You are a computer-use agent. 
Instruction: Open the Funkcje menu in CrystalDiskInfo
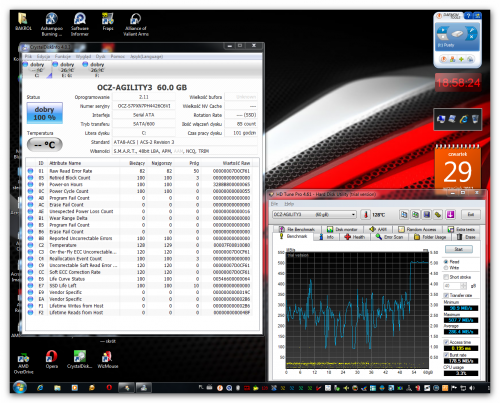pyautogui.click(x=63, y=56)
